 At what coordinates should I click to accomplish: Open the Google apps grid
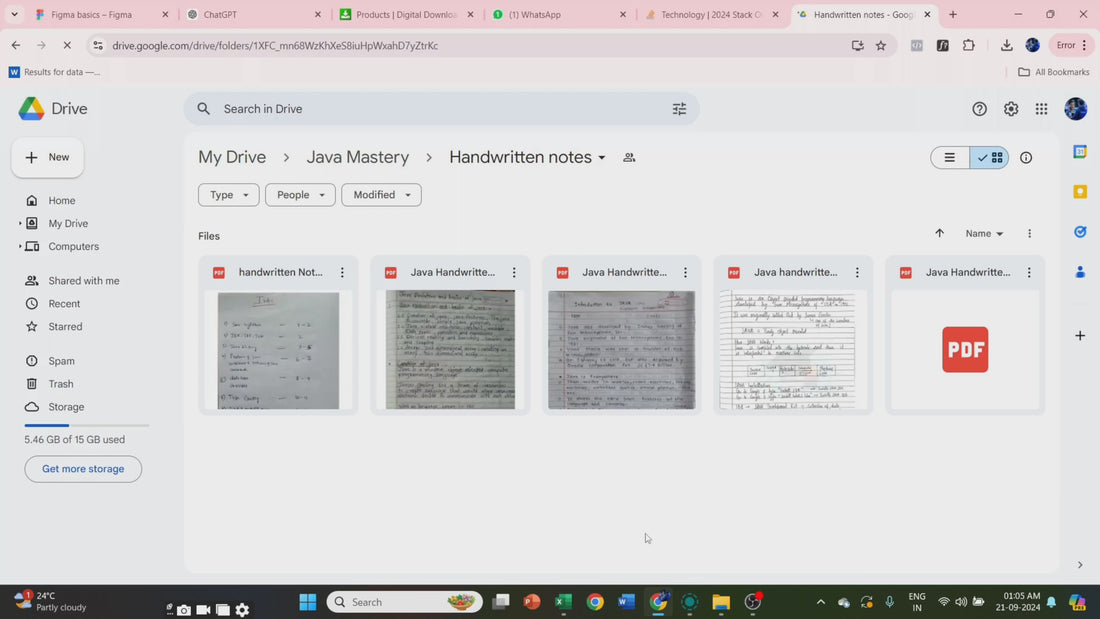pyautogui.click(x=1041, y=109)
